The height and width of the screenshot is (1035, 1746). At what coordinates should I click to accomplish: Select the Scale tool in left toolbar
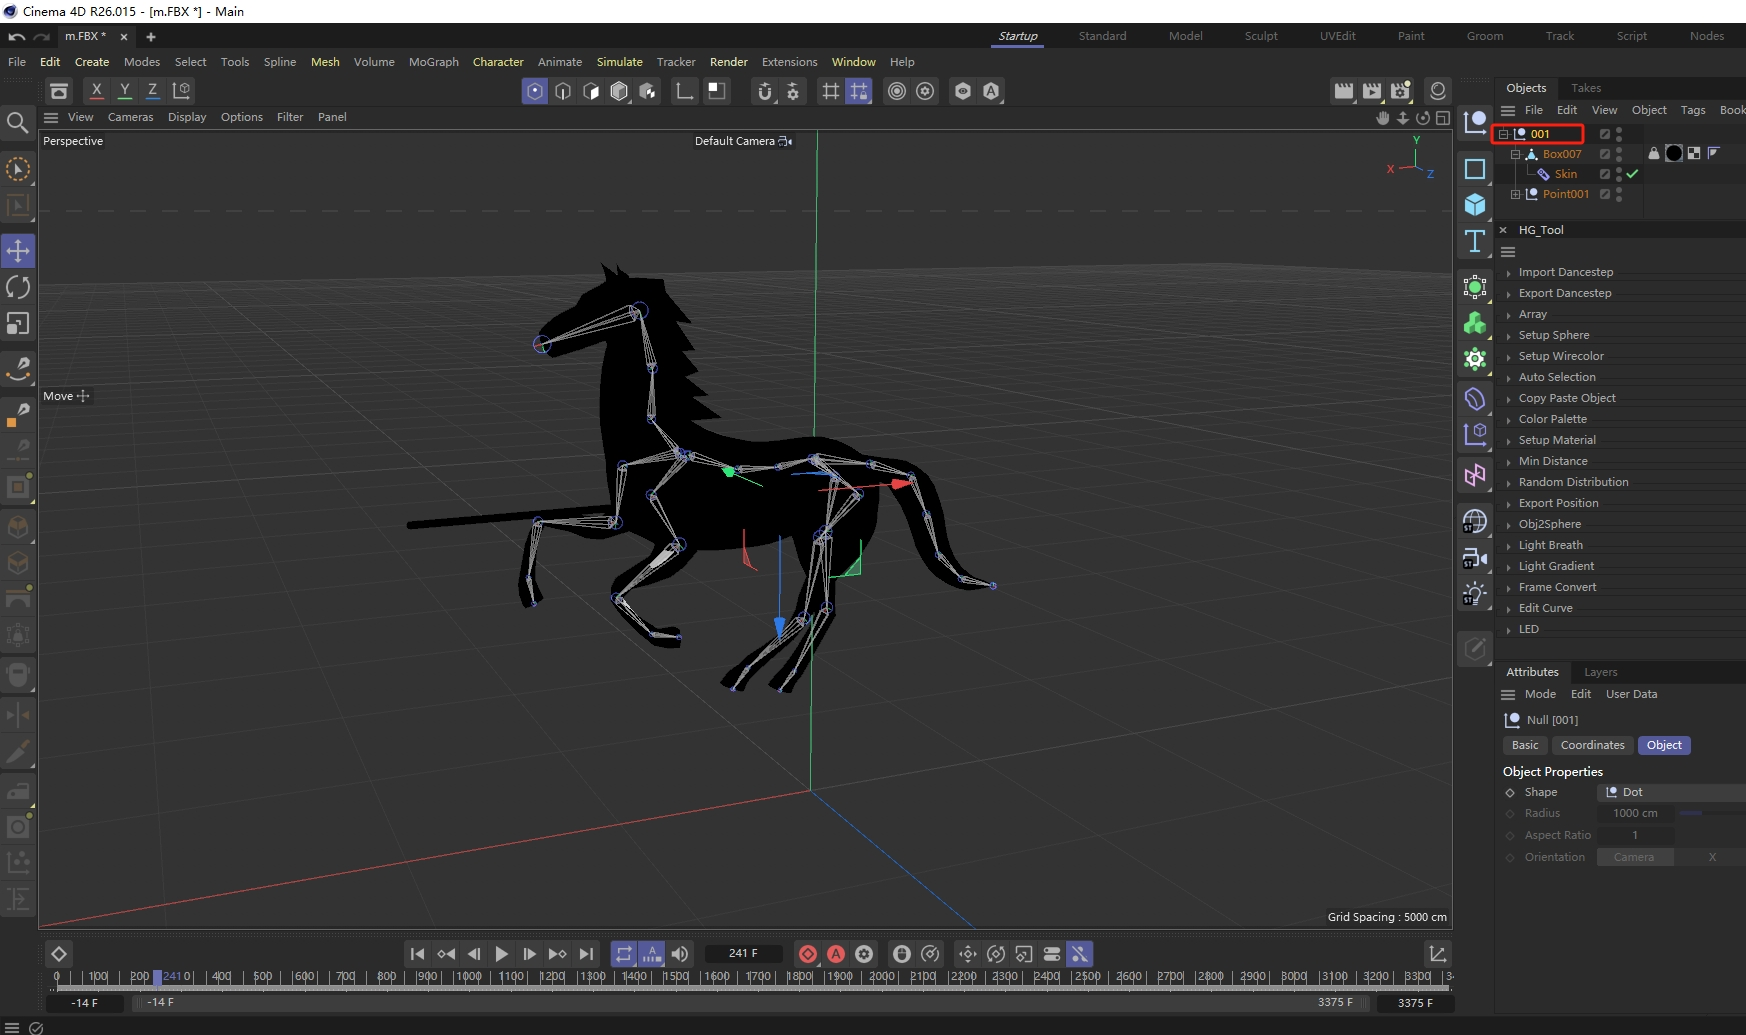click(18, 324)
